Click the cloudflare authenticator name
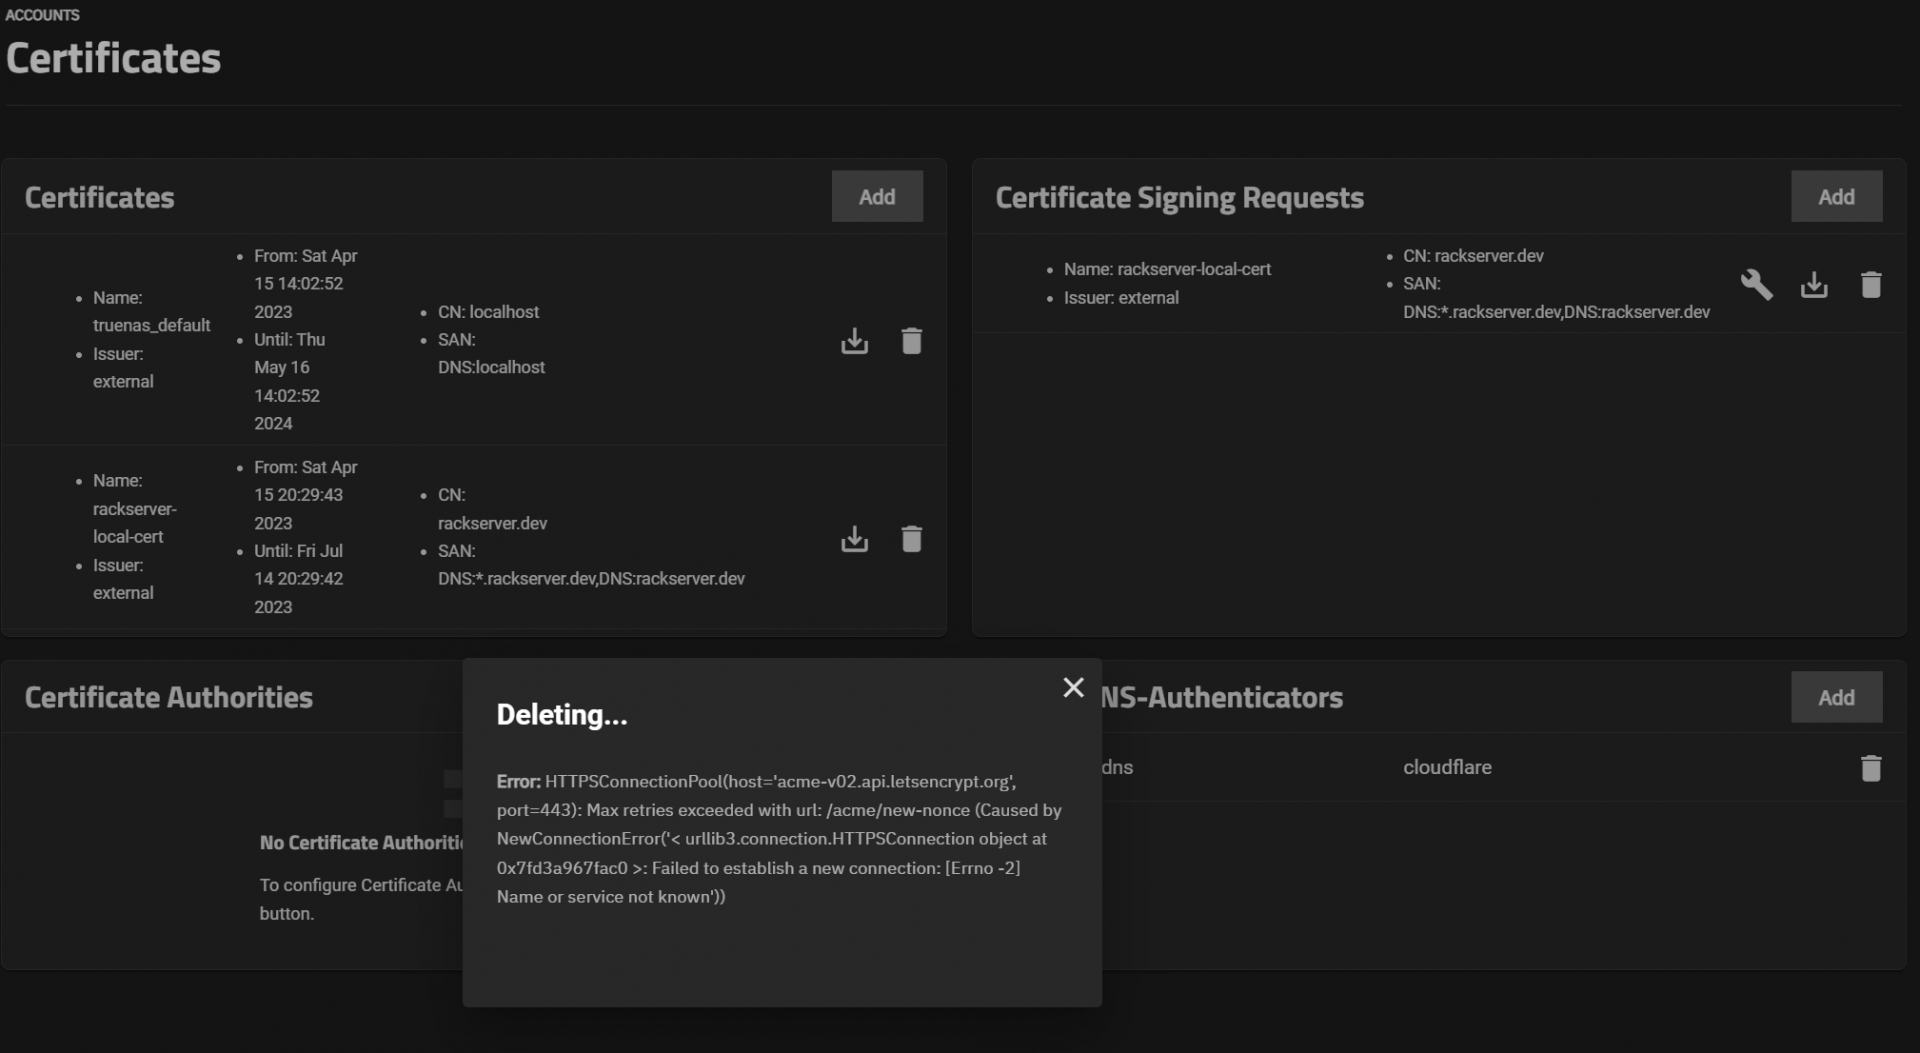The height and width of the screenshot is (1053, 1920). pyautogui.click(x=1447, y=767)
